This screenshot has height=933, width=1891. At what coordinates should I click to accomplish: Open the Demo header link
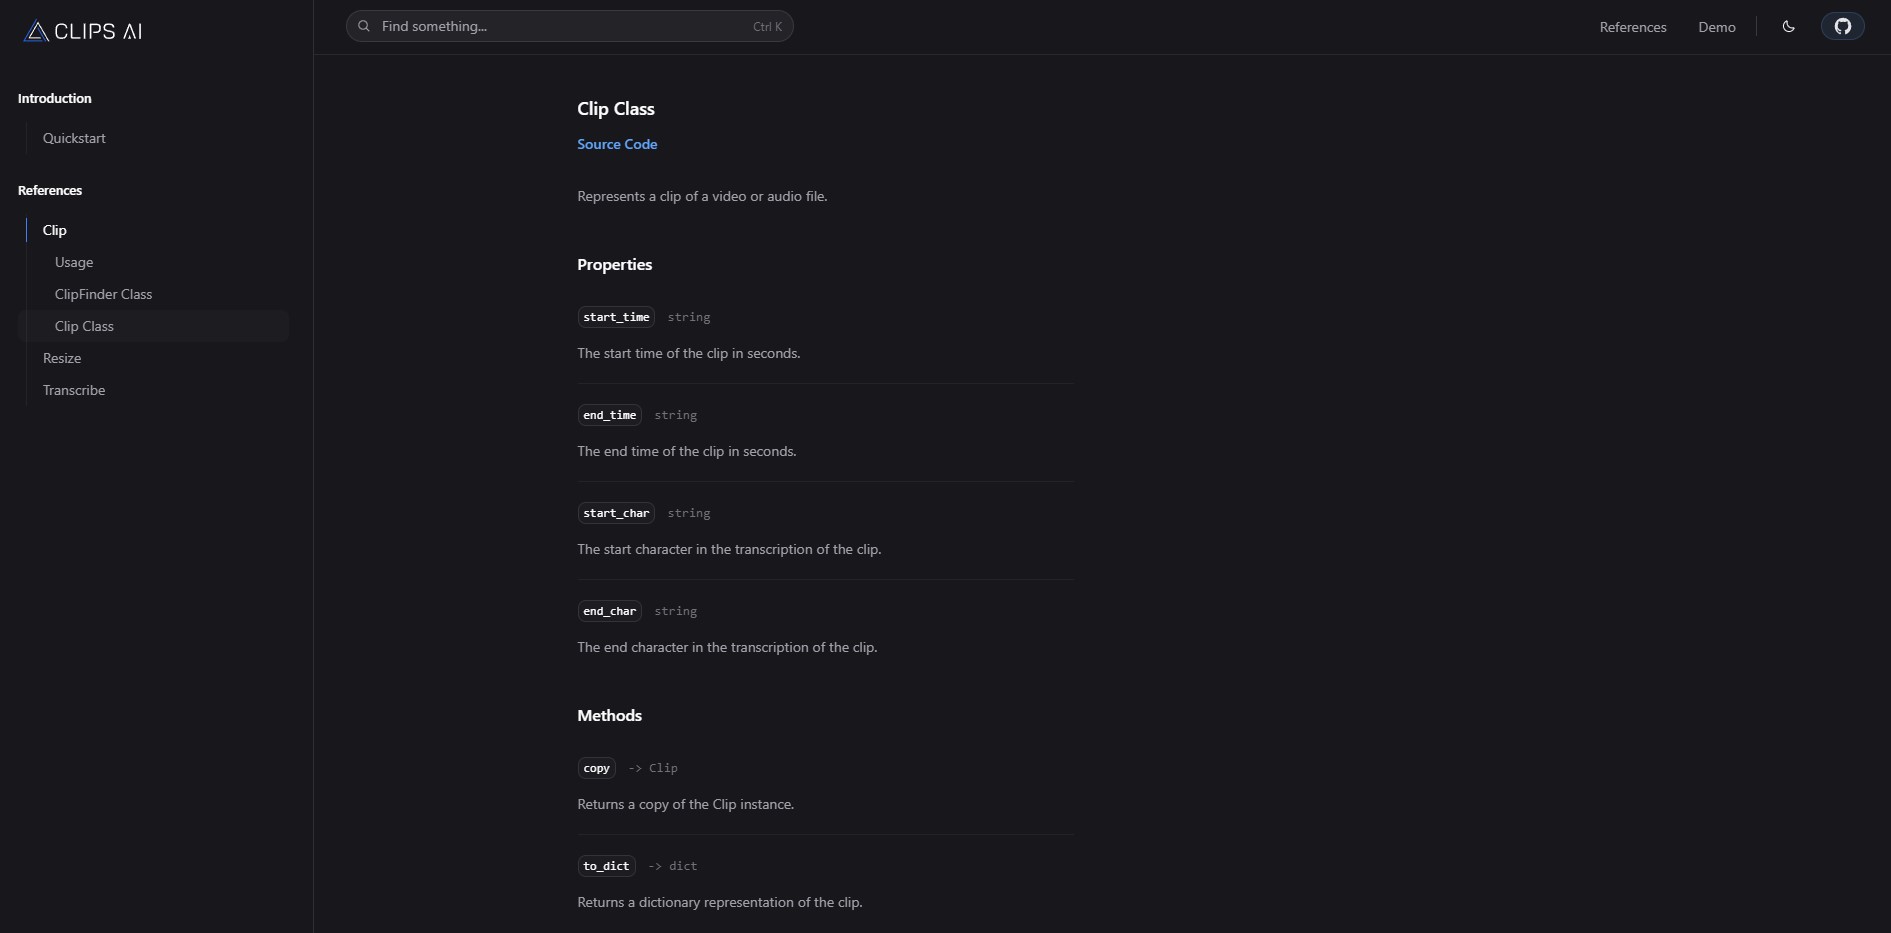point(1716,27)
